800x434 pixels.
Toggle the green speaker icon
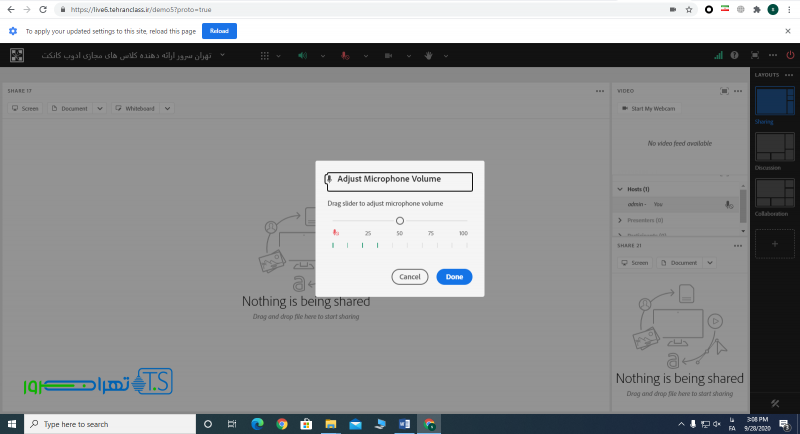tap(302, 55)
